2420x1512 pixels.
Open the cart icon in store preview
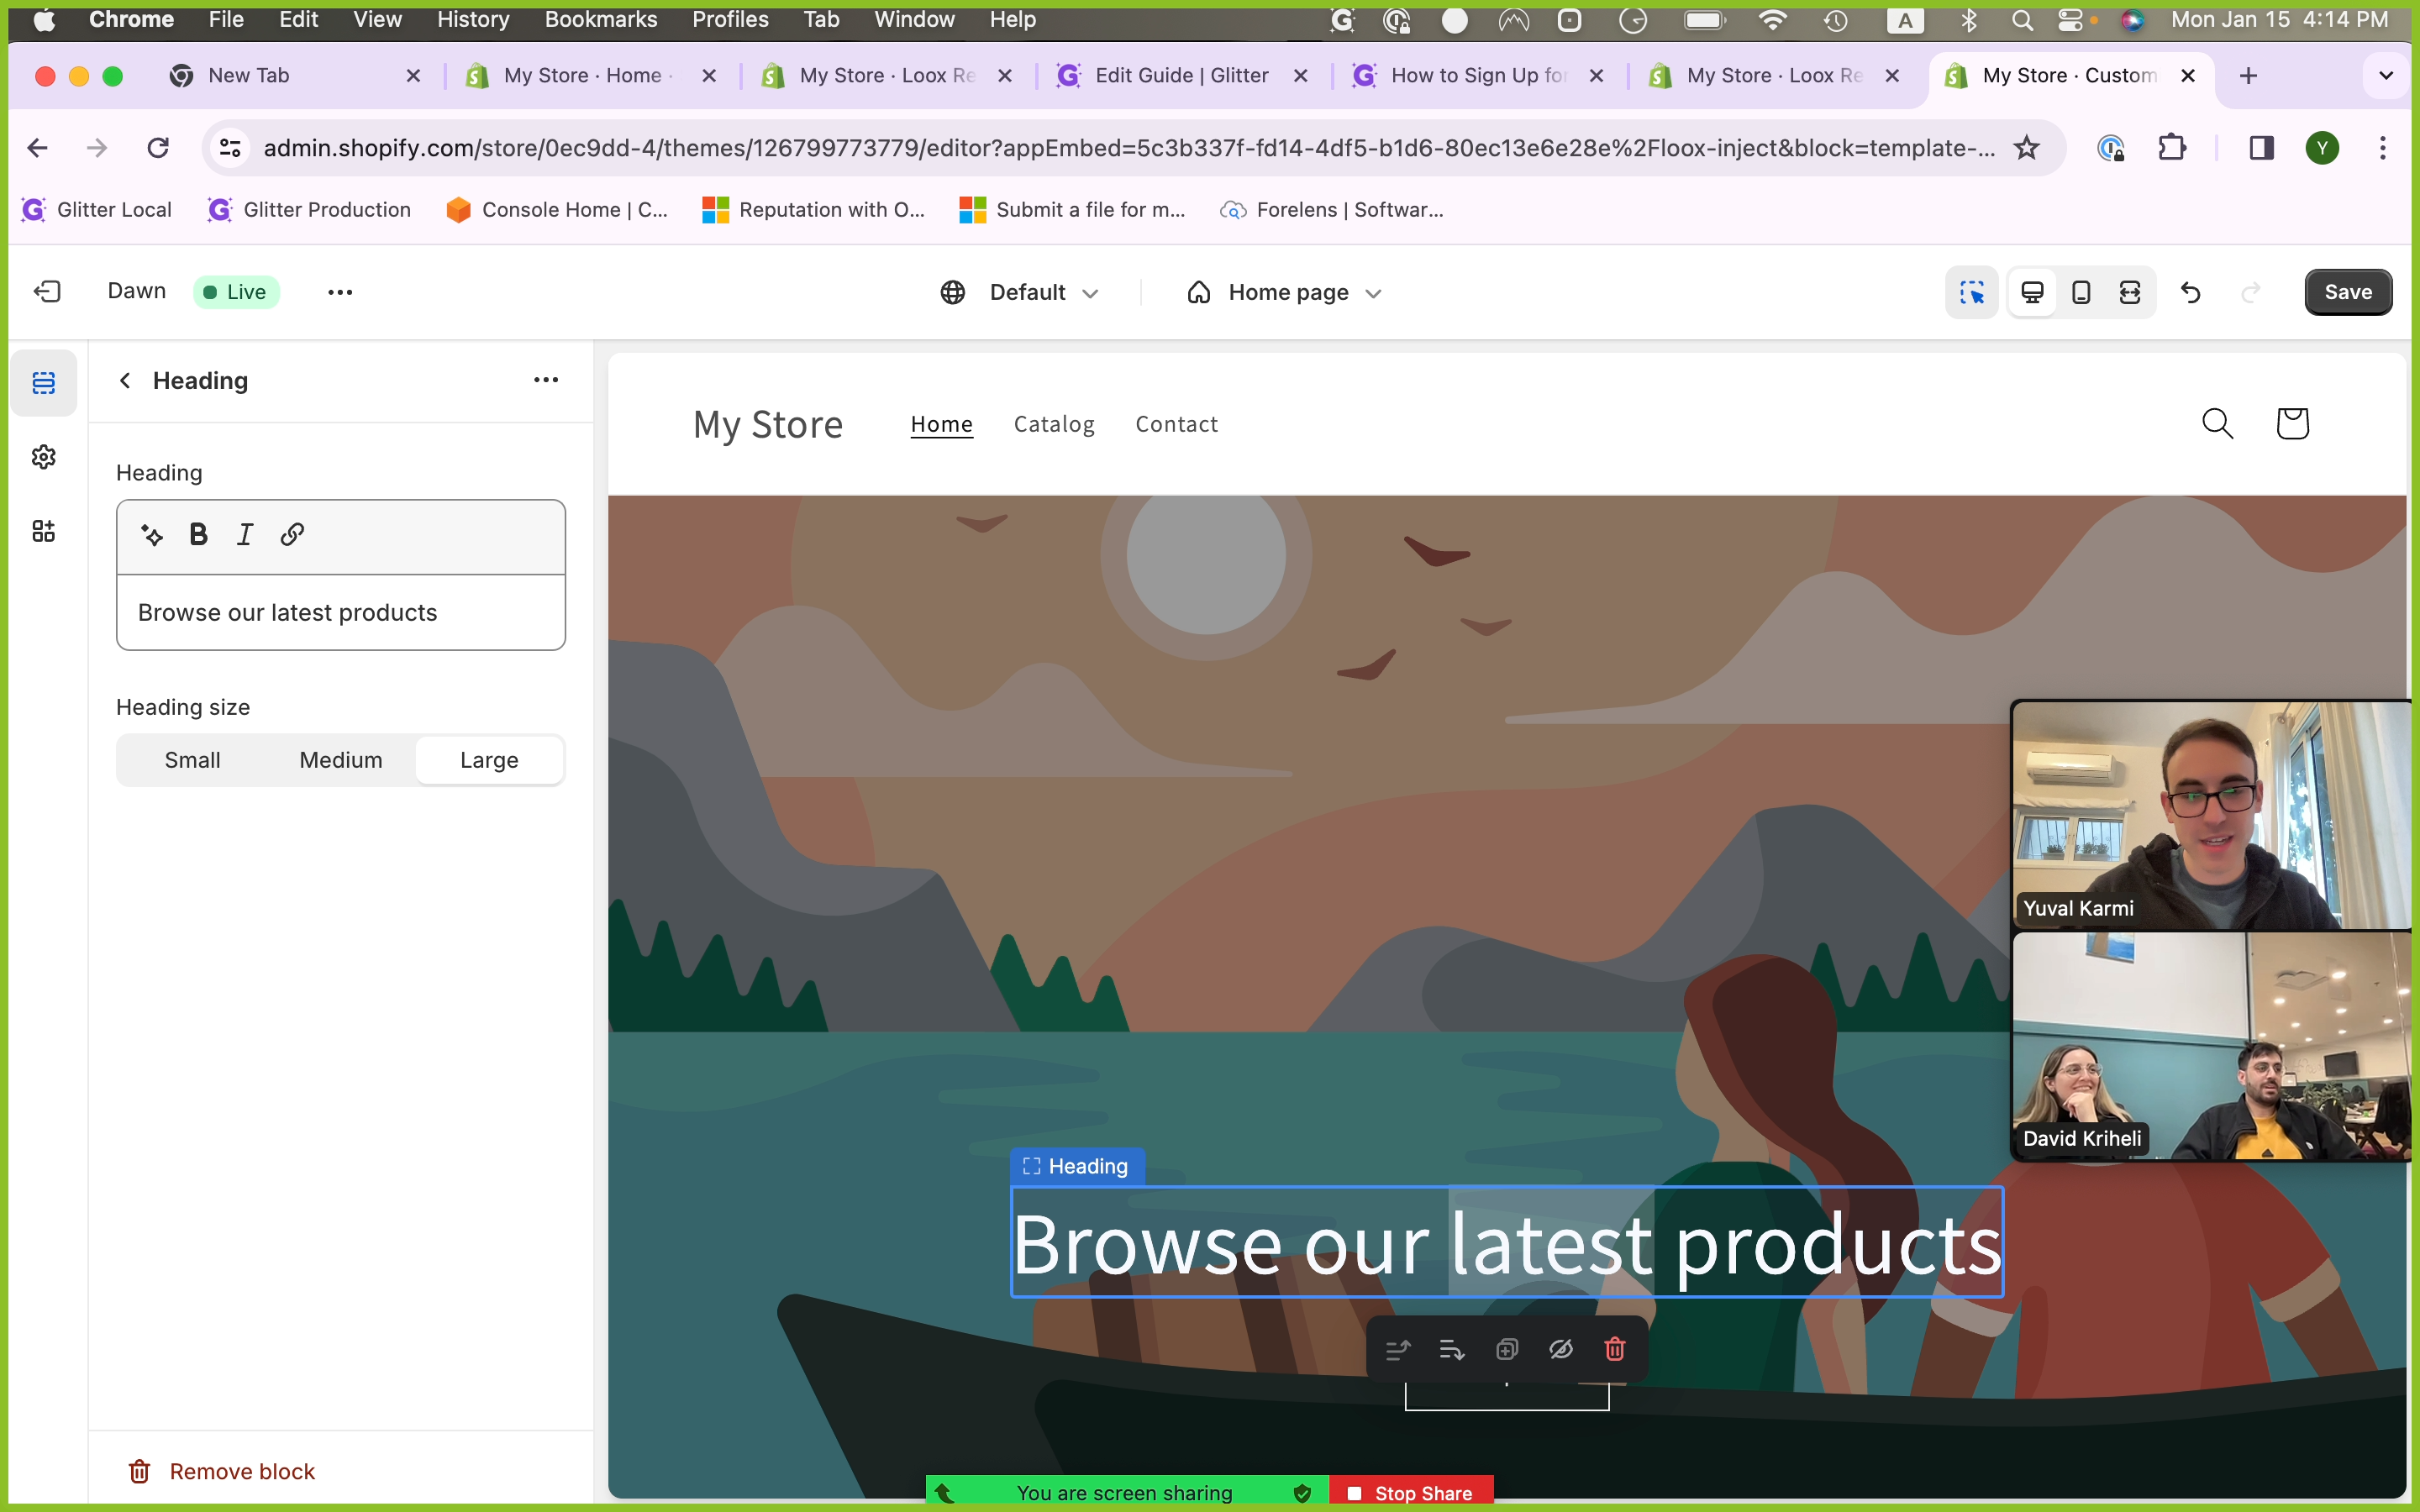2292,424
